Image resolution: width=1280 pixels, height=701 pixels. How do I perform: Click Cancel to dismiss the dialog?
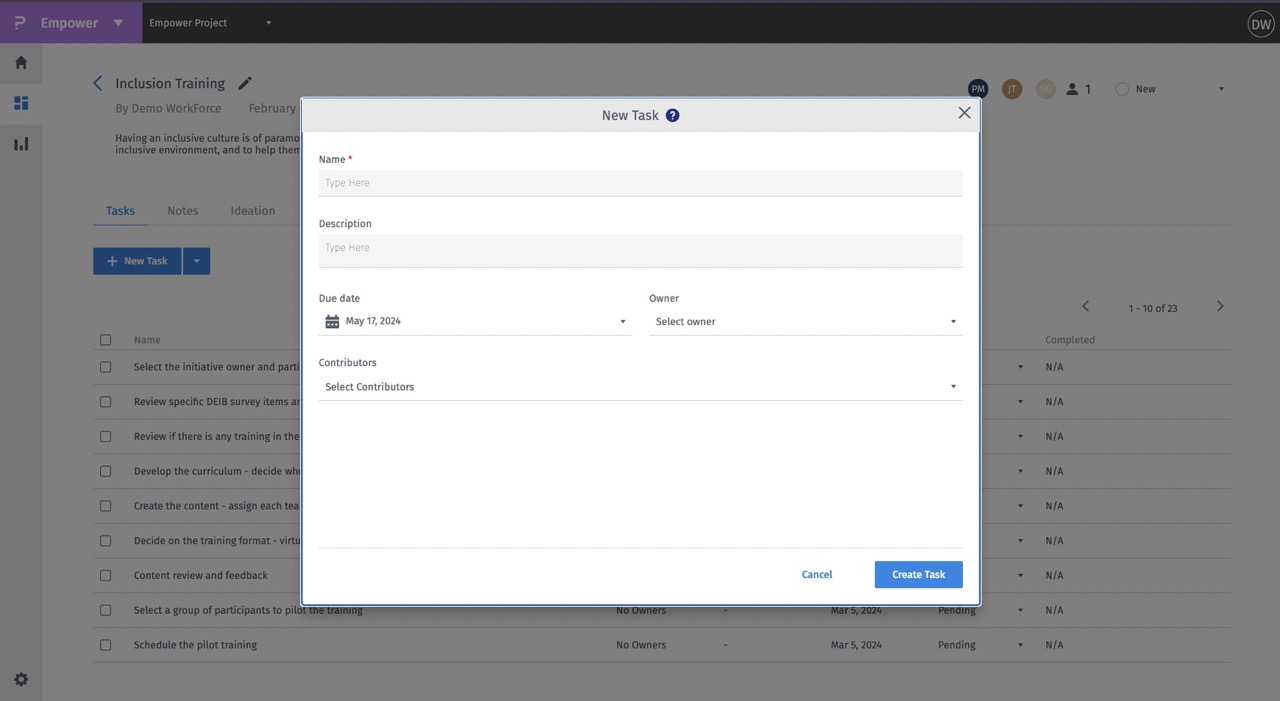(x=816, y=574)
